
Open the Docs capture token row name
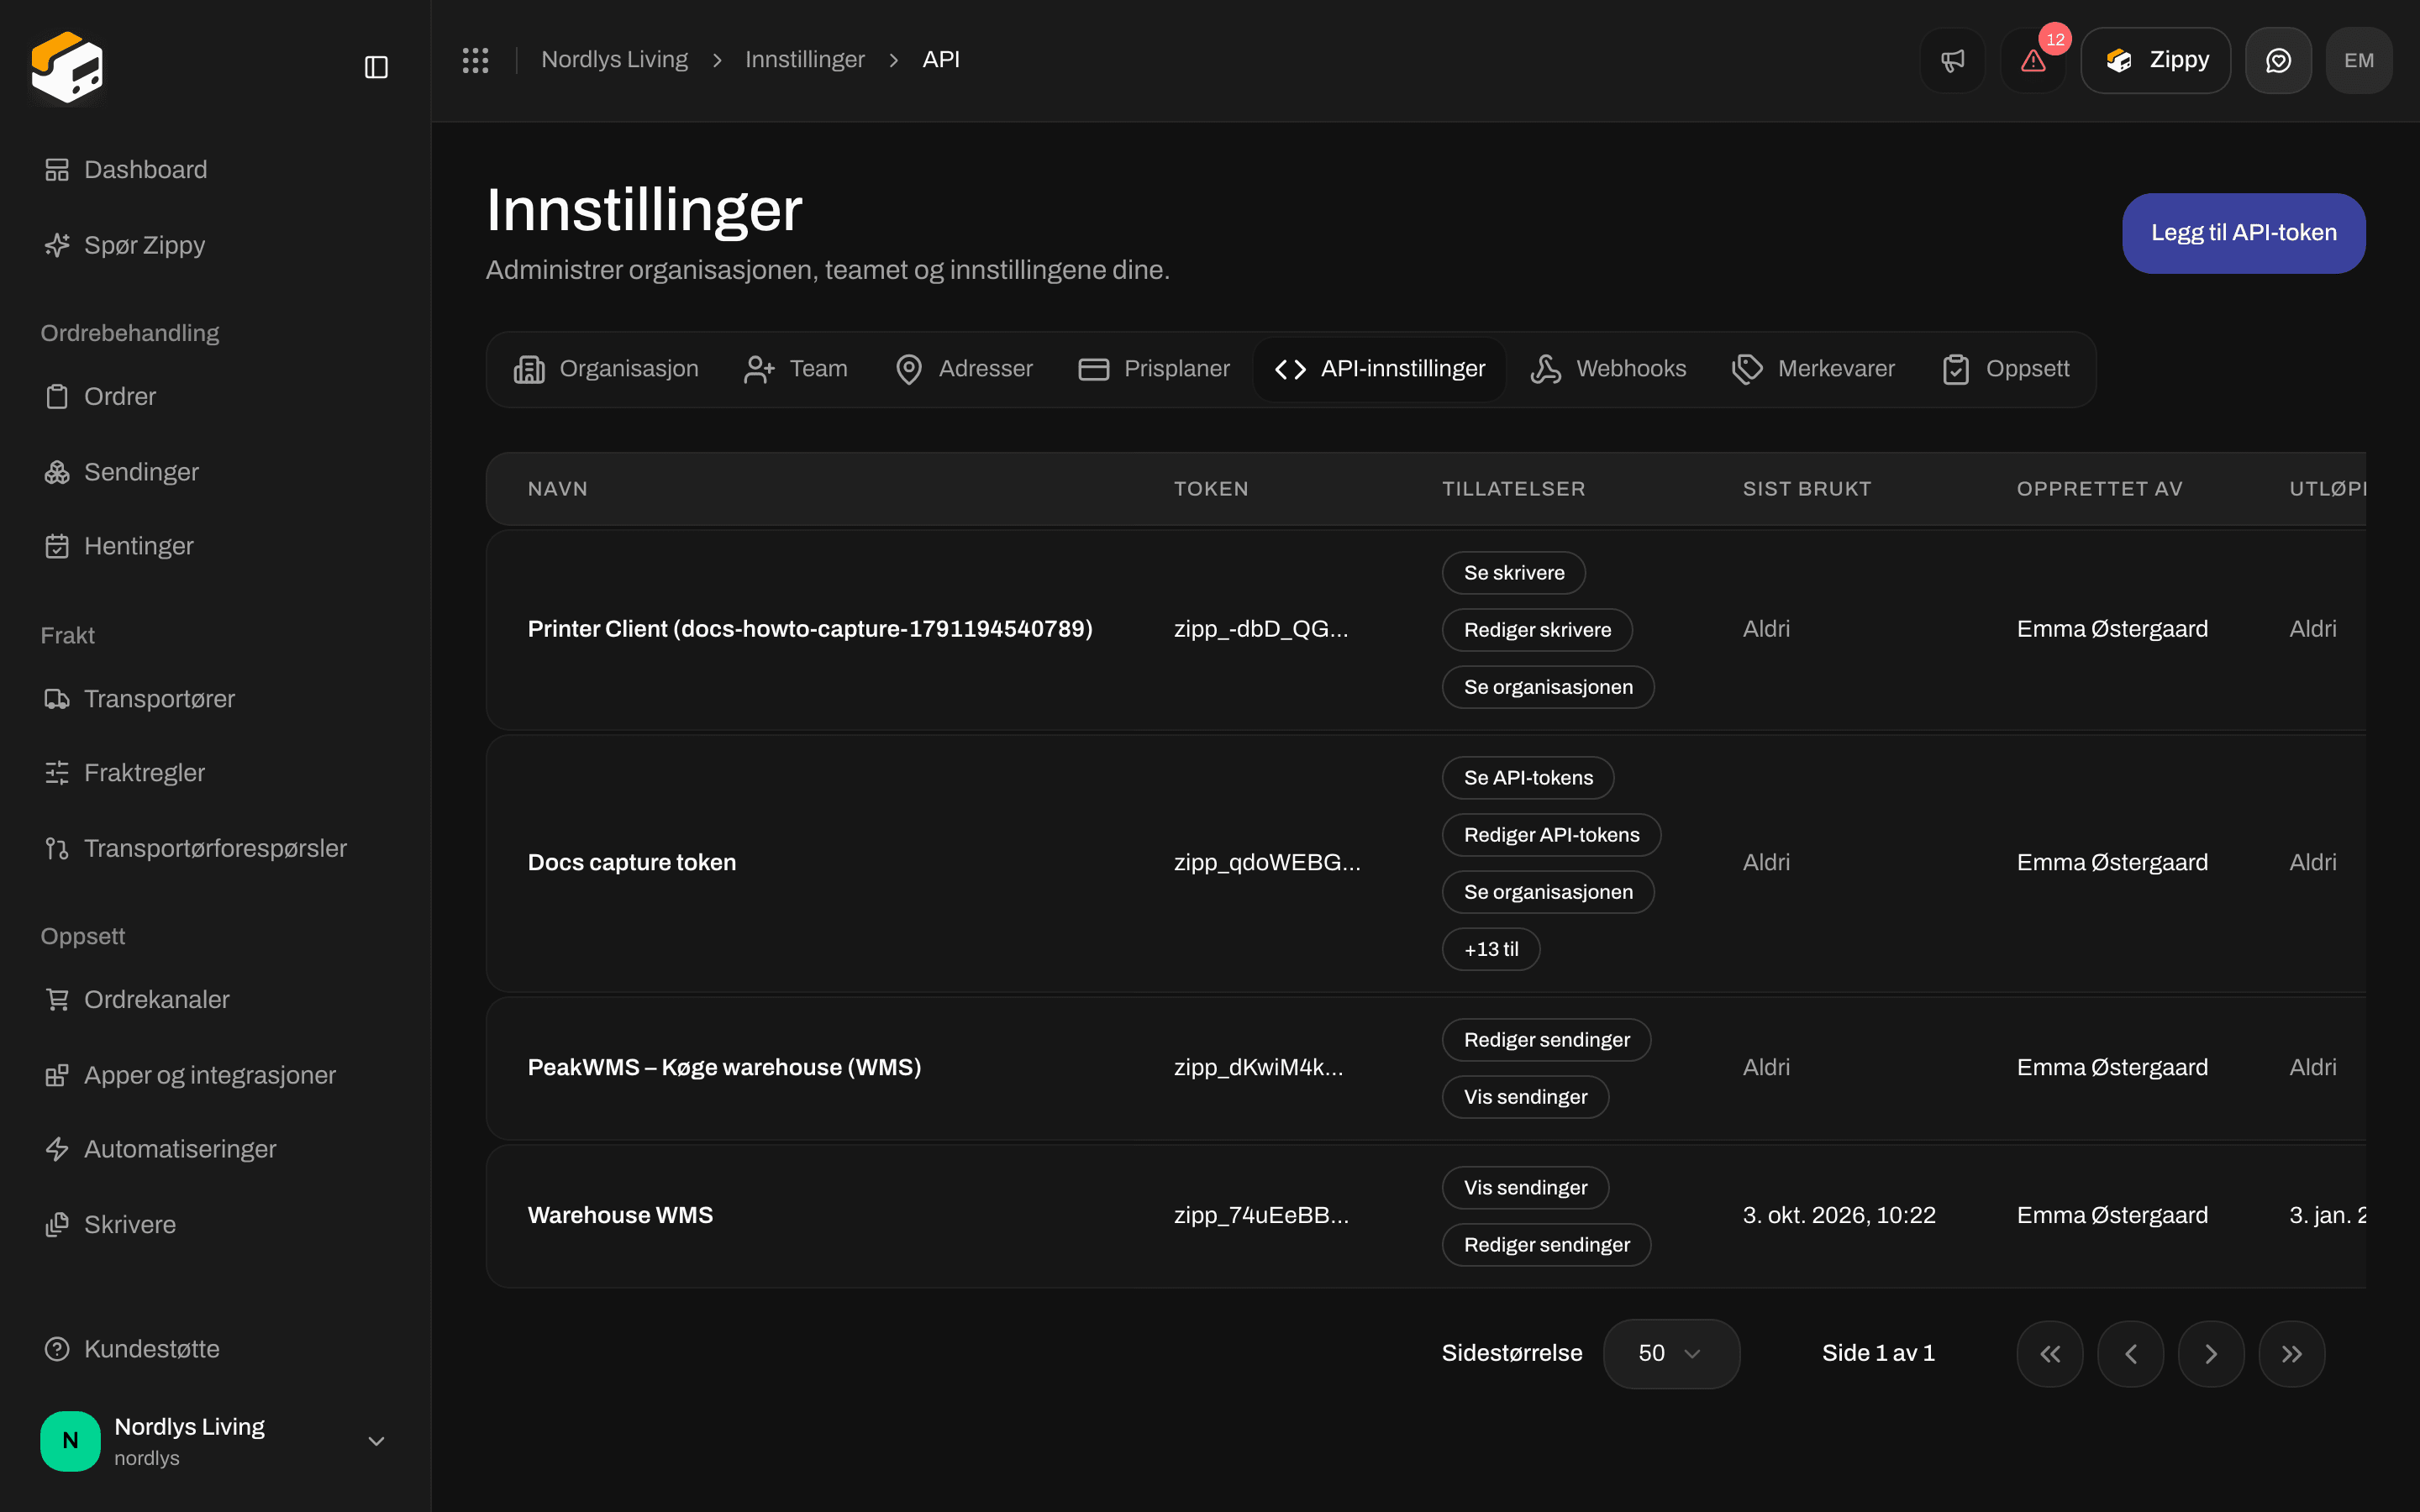pos(632,862)
